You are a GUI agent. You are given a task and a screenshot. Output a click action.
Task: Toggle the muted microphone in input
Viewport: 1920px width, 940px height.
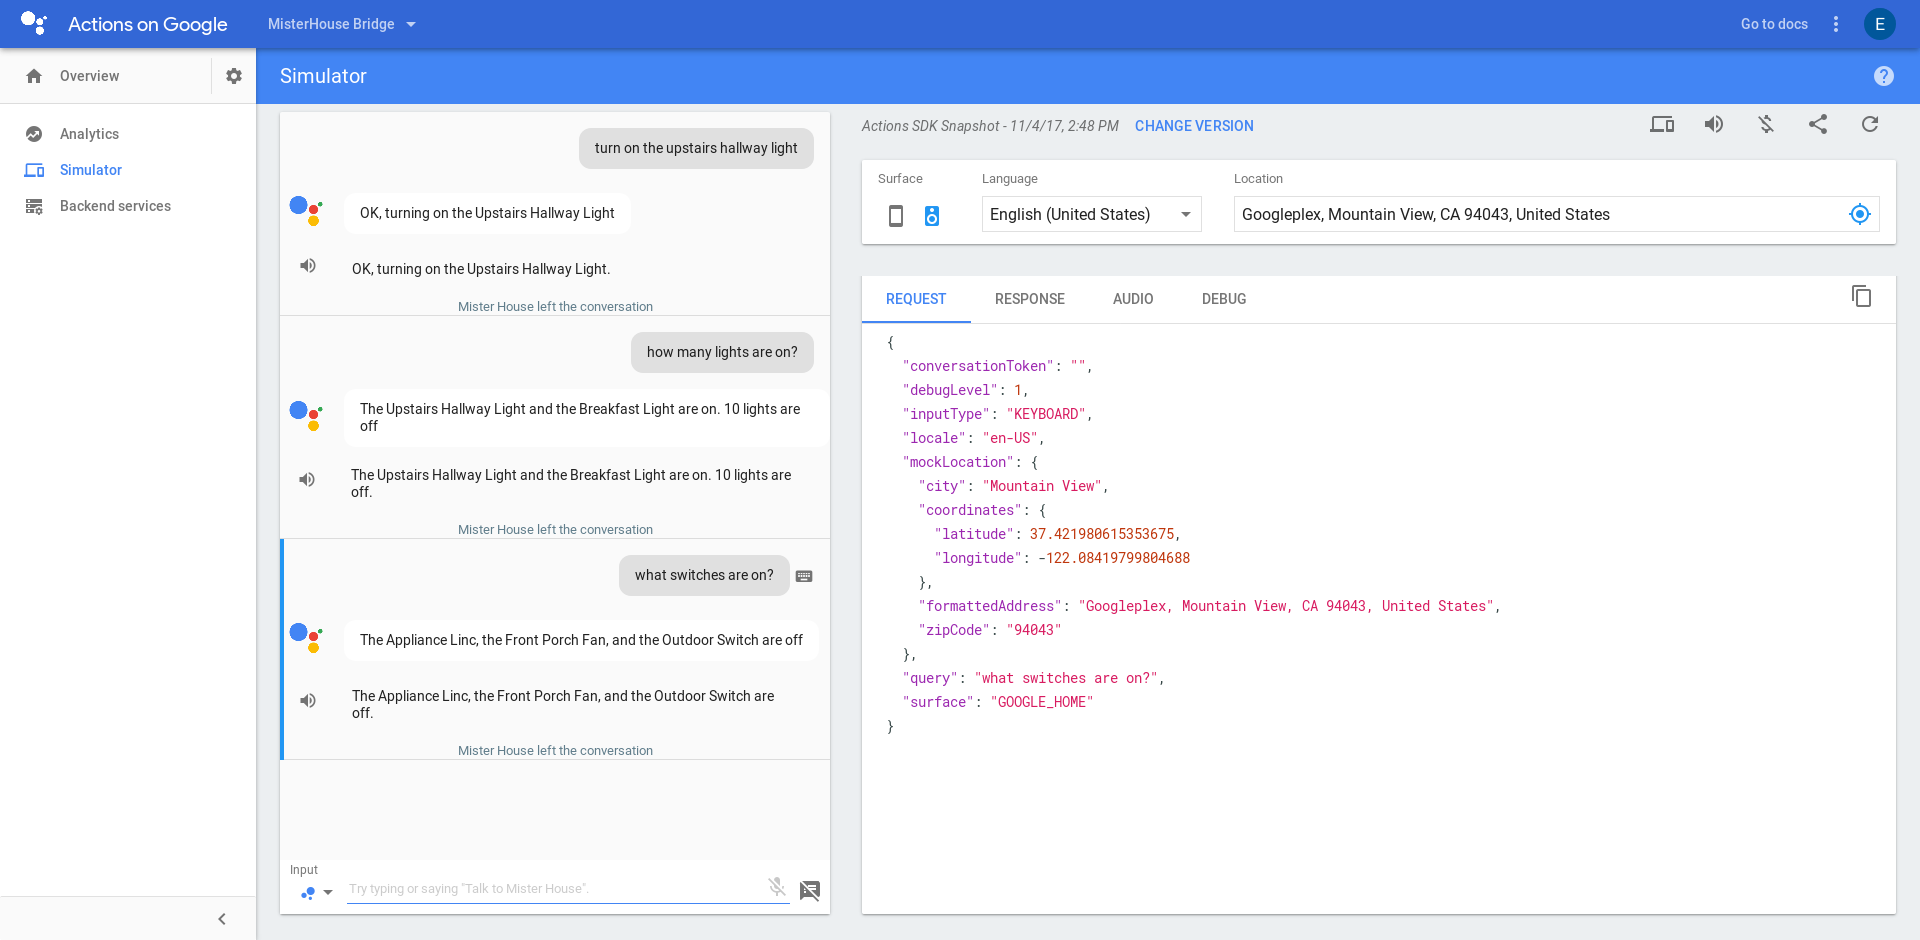pyautogui.click(x=777, y=887)
